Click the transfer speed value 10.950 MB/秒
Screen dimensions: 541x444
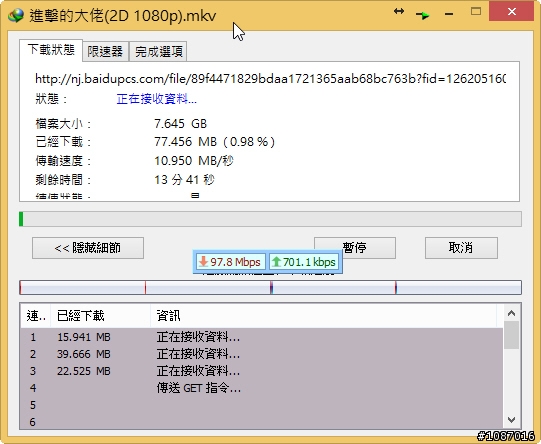tap(194, 161)
